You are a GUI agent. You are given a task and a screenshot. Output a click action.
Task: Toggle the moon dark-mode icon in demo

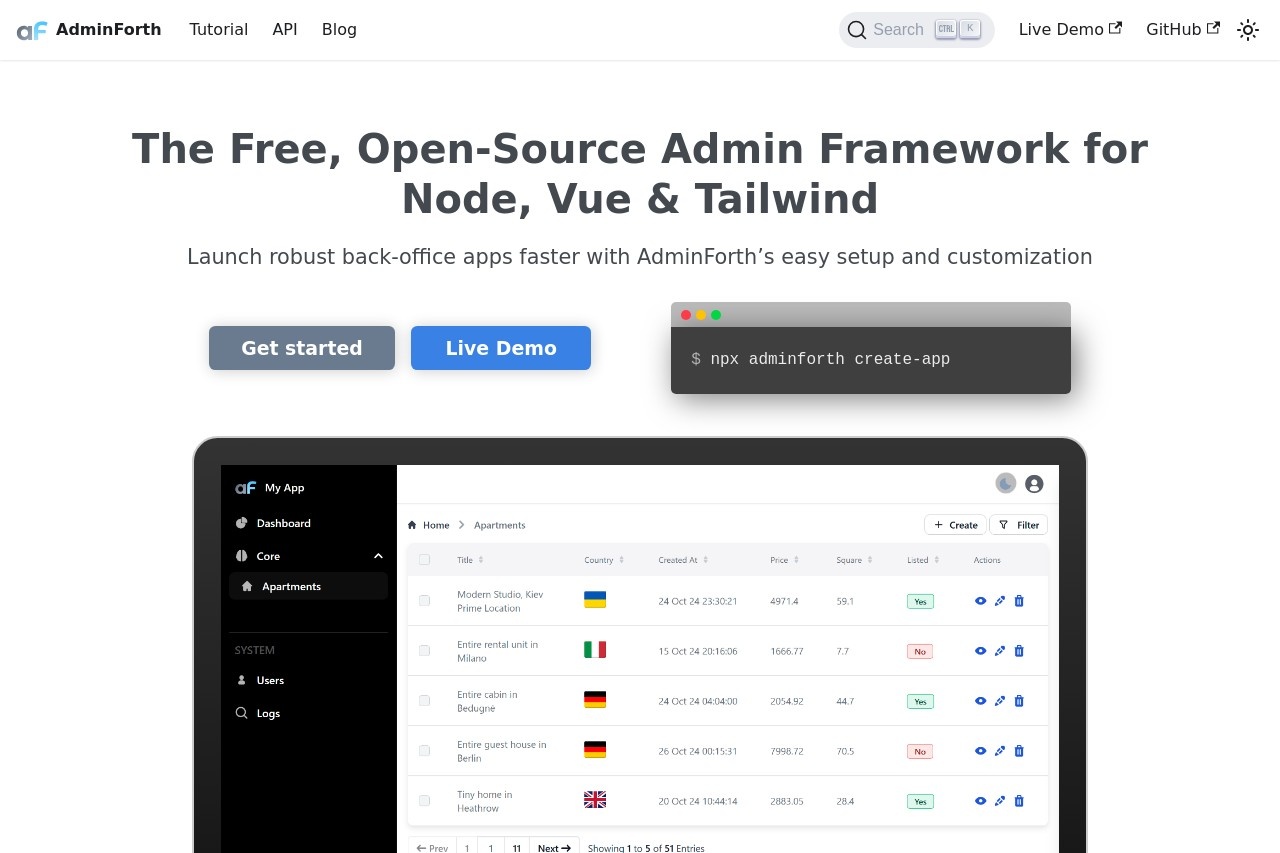[x=1006, y=484]
